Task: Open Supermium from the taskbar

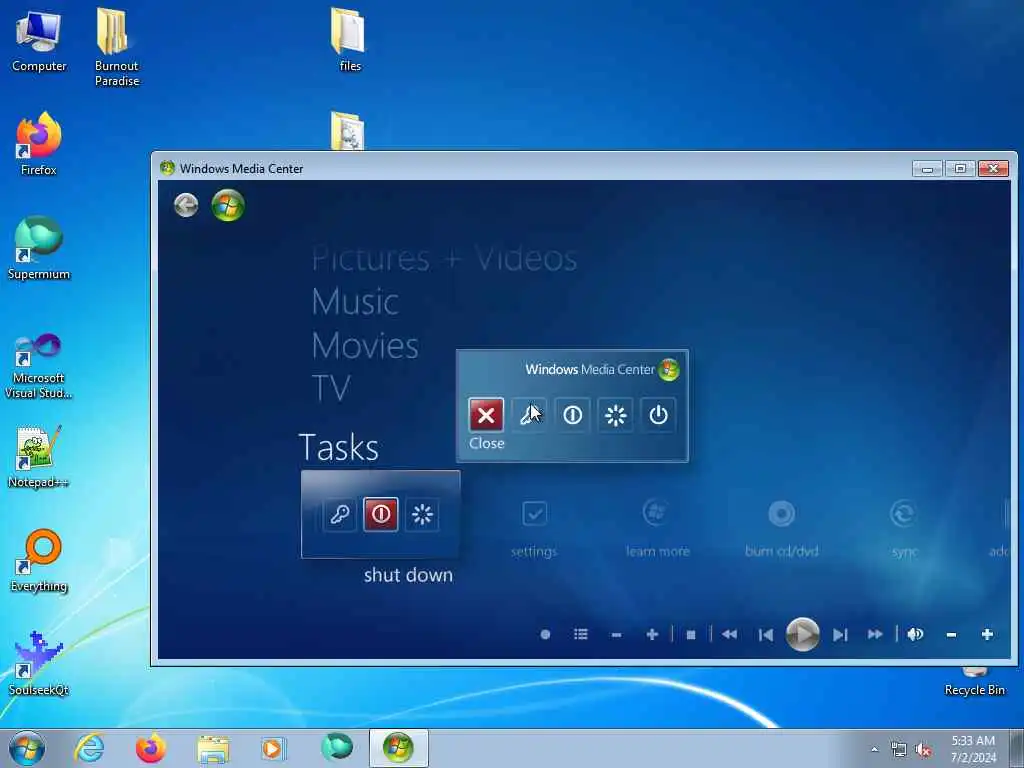Action: click(x=336, y=748)
